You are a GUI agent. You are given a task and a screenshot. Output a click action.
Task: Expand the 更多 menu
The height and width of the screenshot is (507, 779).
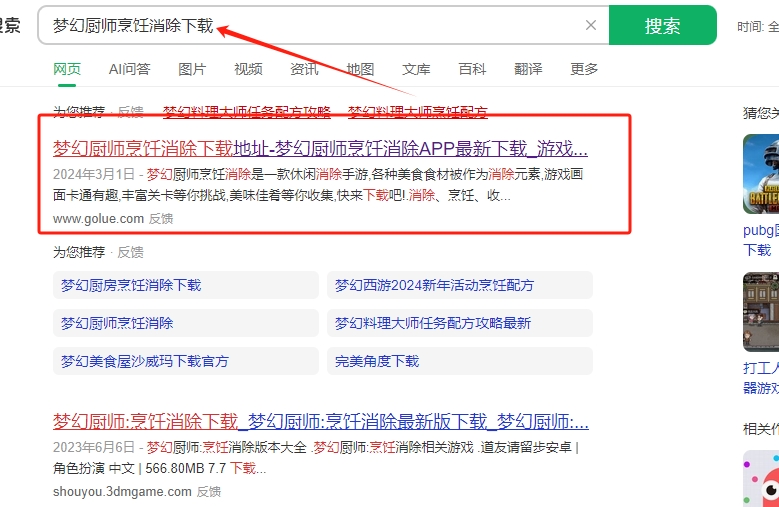click(x=584, y=69)
